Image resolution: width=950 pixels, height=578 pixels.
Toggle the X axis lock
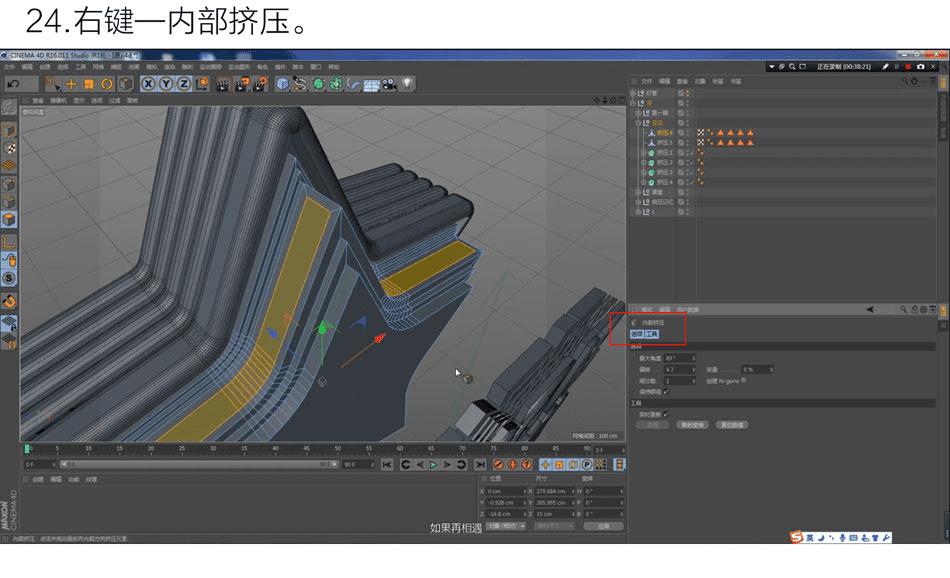point(148,84)
